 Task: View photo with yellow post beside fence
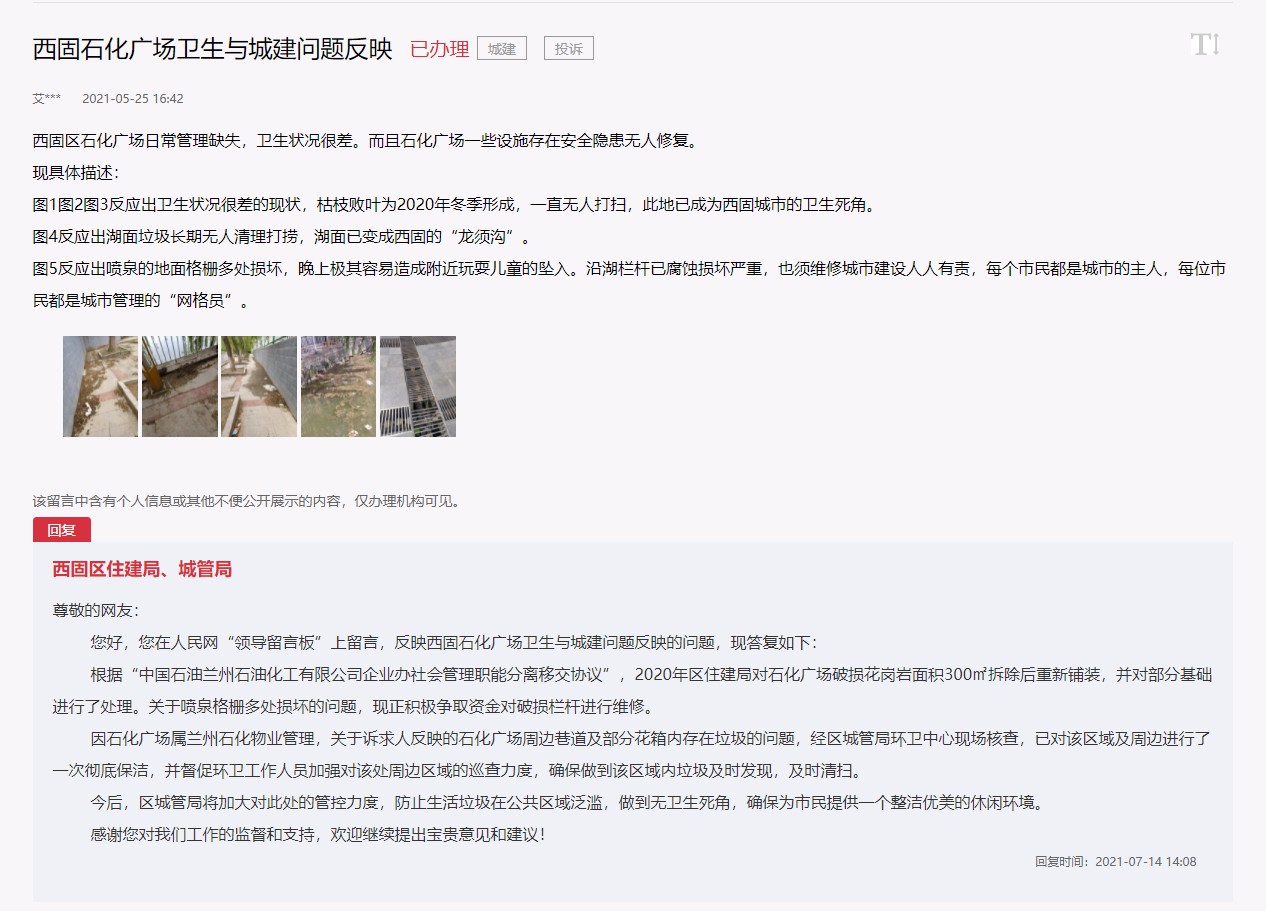point(180,386)
